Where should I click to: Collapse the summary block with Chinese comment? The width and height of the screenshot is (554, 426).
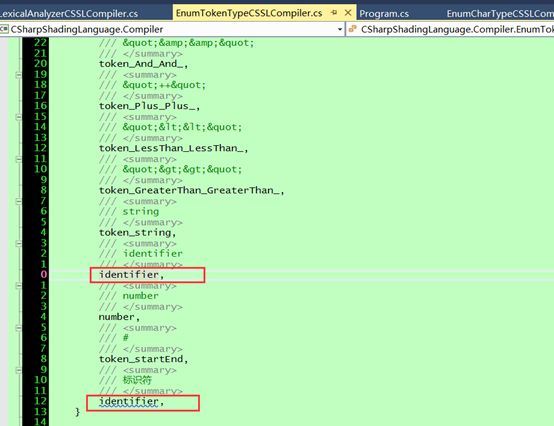(x=18, y=370)
